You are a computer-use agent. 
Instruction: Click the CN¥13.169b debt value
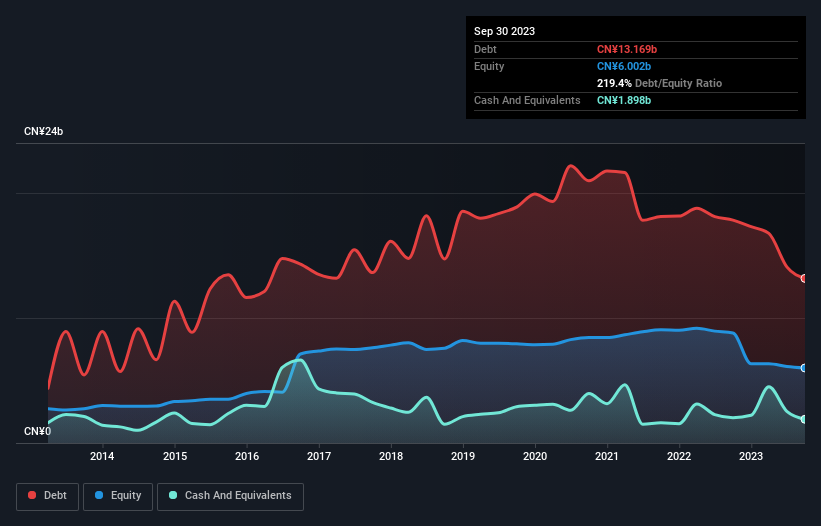pos(627,49)
